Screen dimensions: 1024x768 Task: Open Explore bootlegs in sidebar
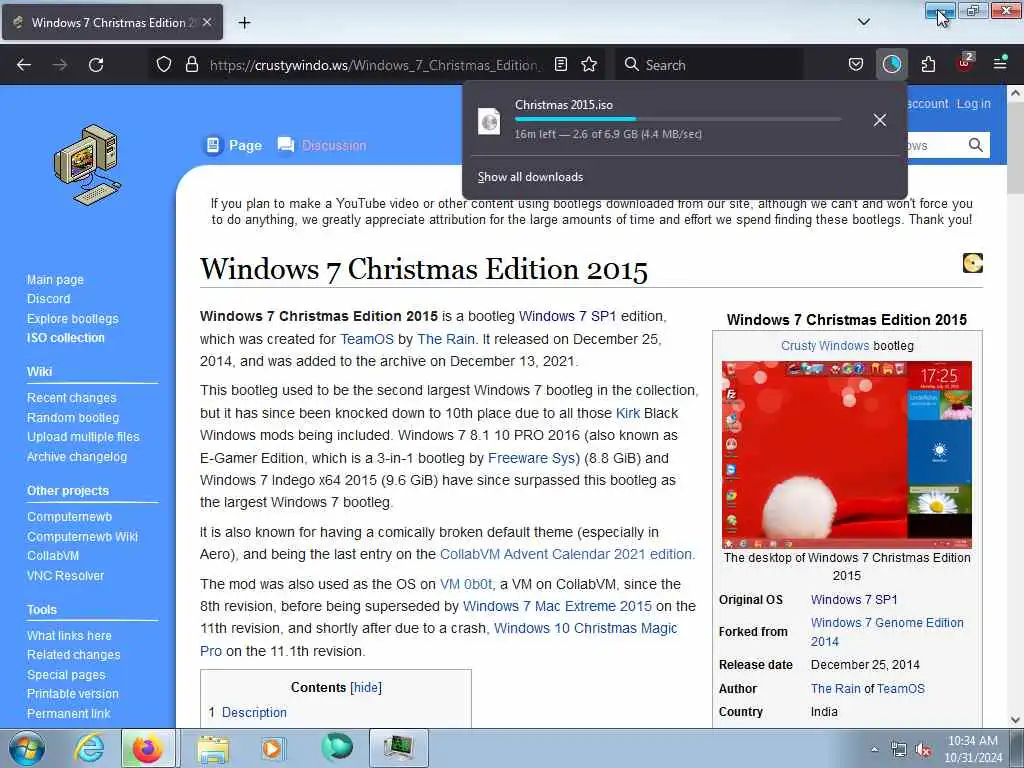pyautogui.click(x=72, y=319)
